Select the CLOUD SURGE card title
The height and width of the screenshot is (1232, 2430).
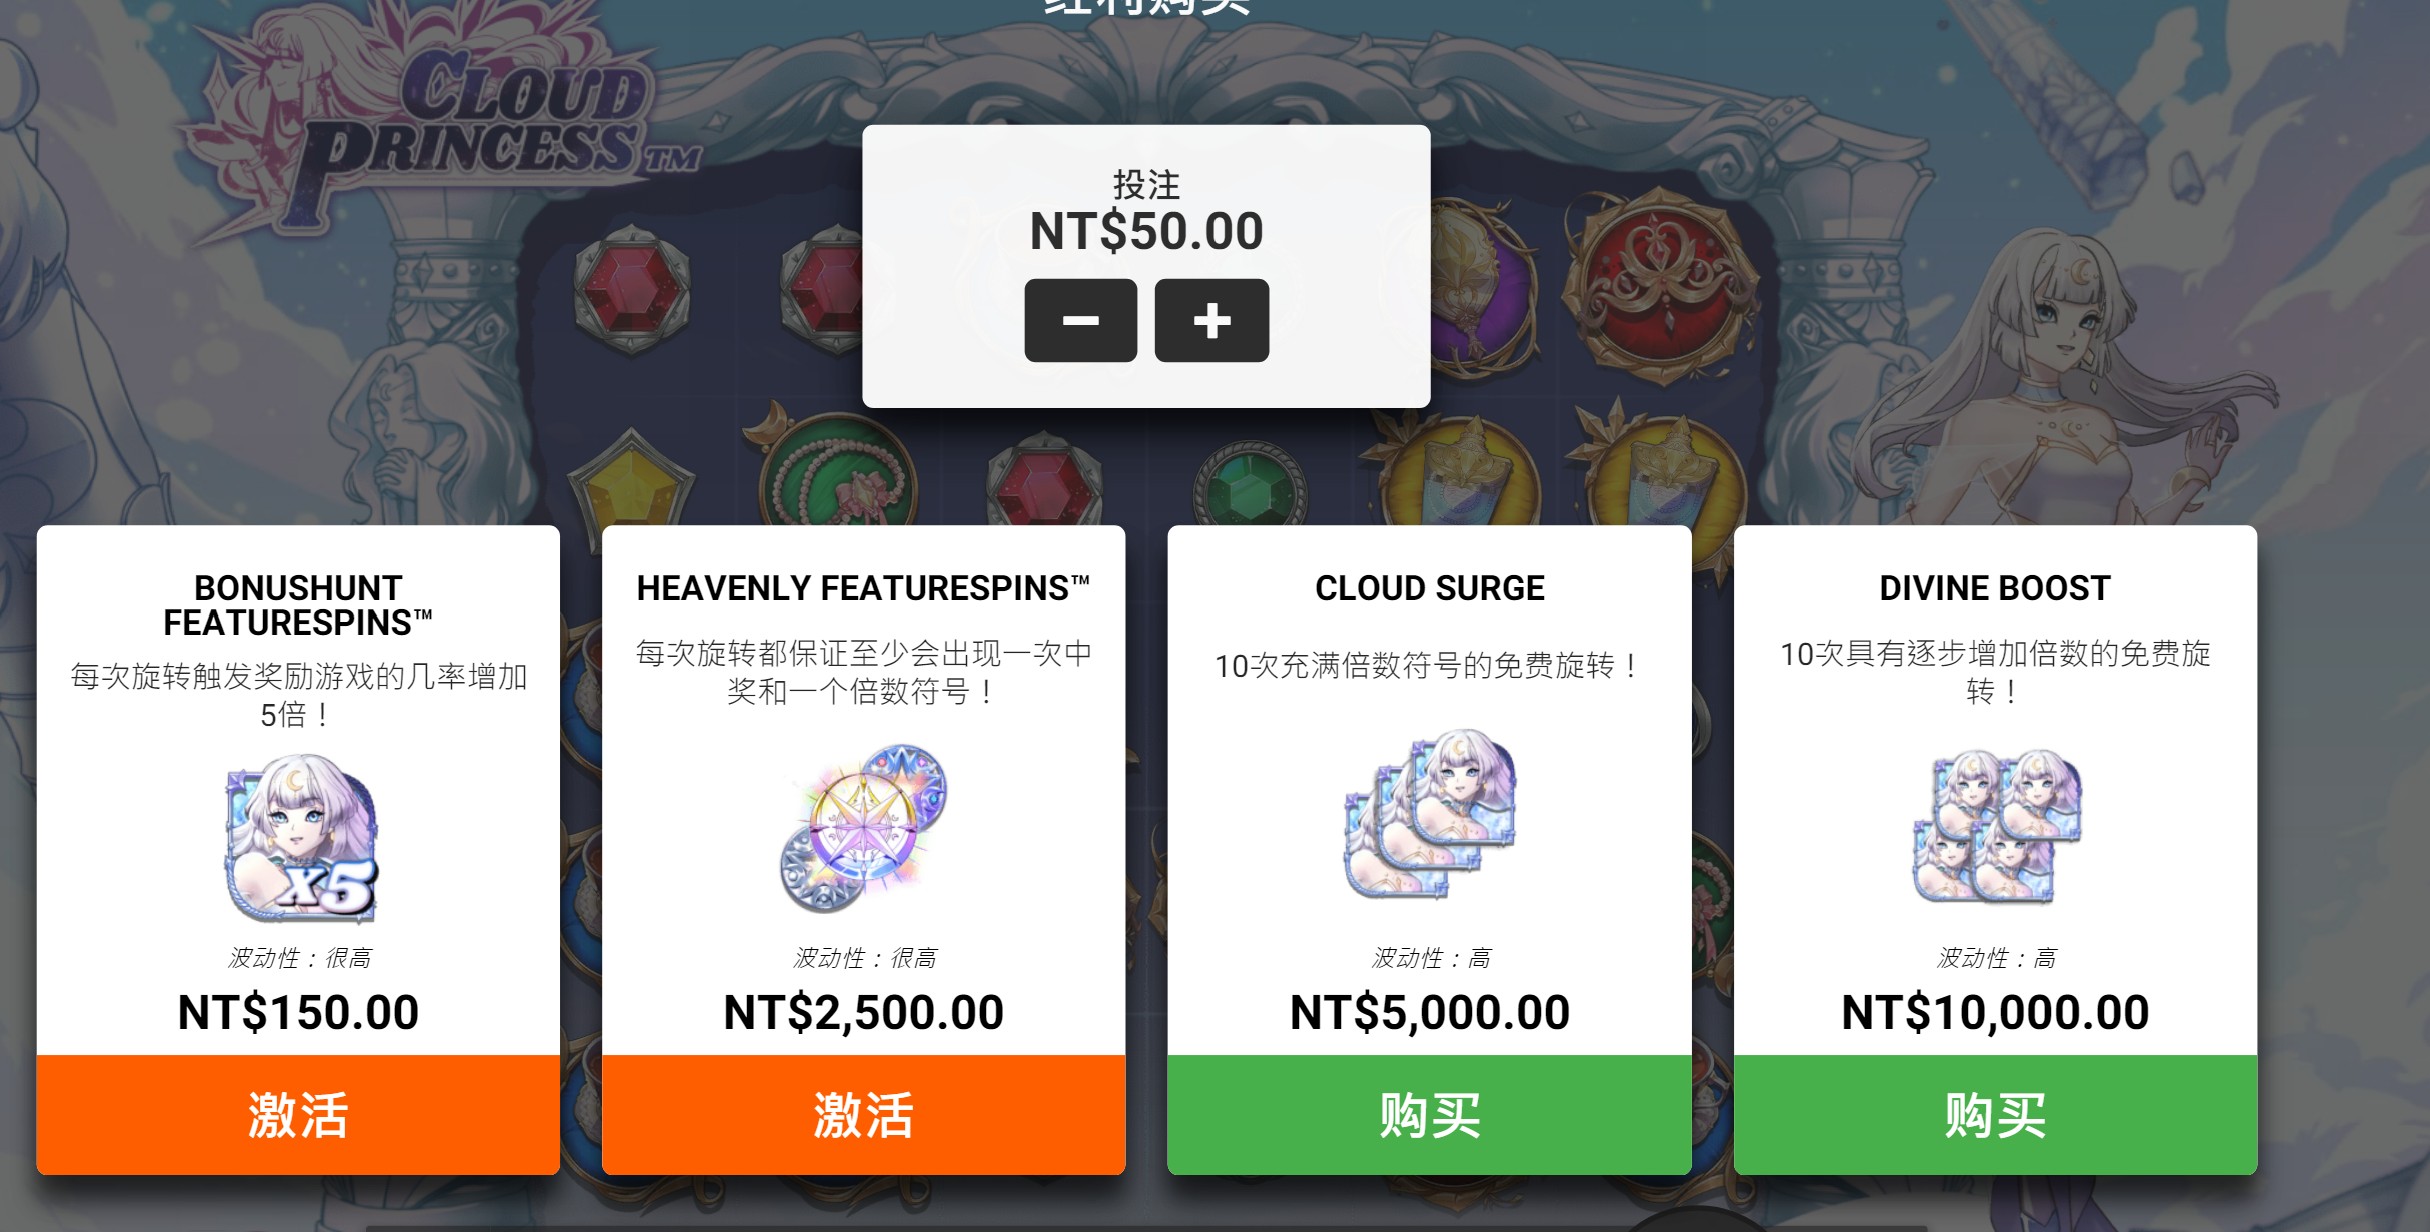(1430, 588)
